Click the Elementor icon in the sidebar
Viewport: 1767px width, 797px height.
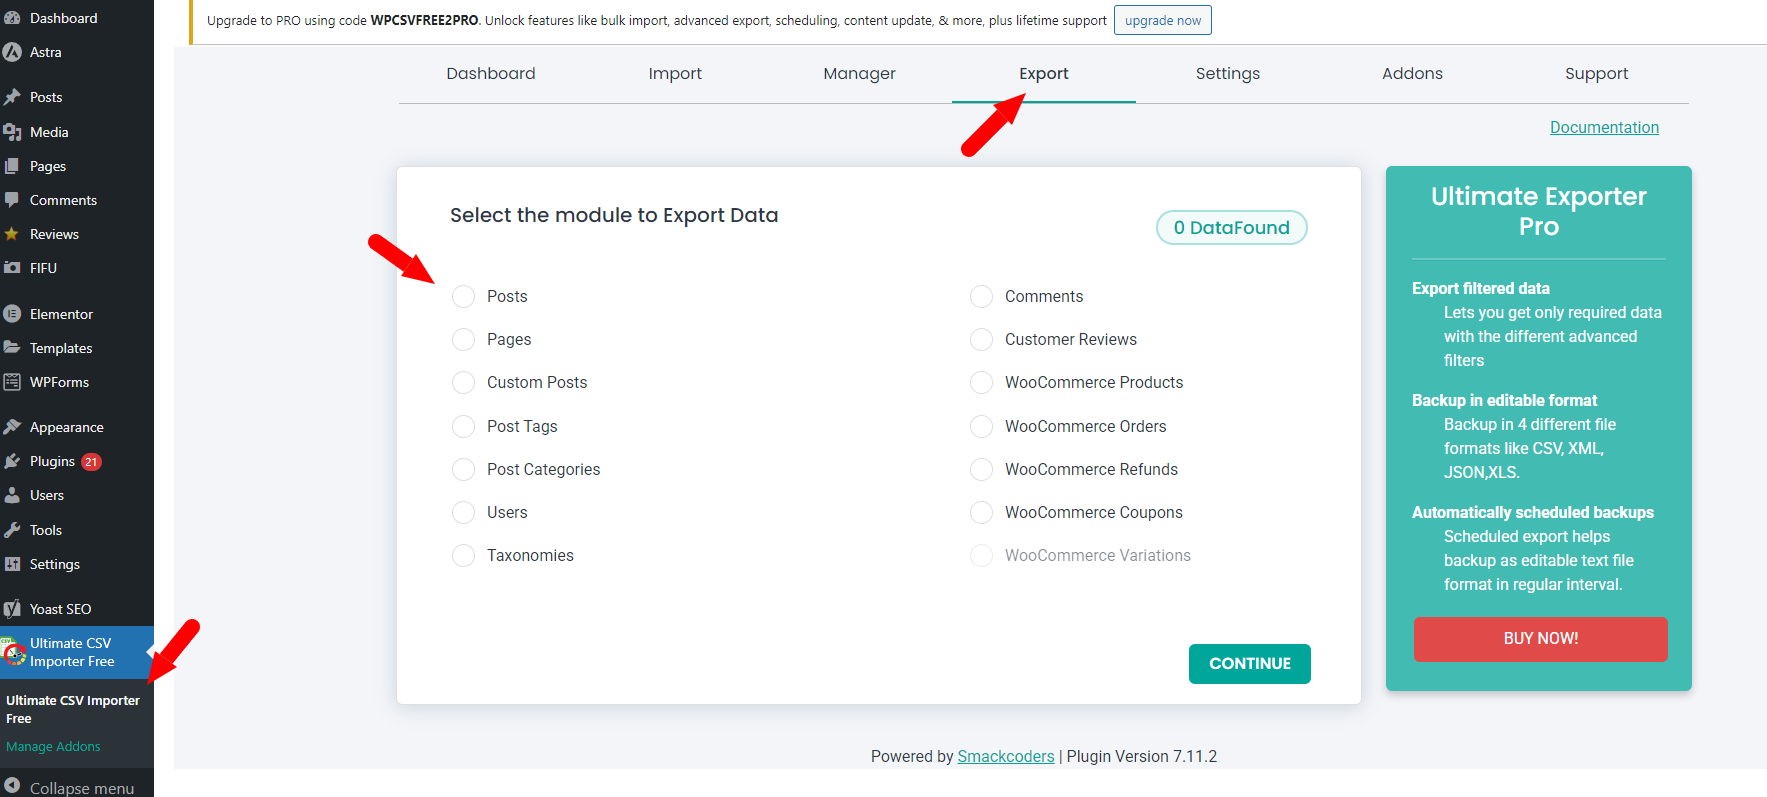pyautogui.click(x=12, y=314)
